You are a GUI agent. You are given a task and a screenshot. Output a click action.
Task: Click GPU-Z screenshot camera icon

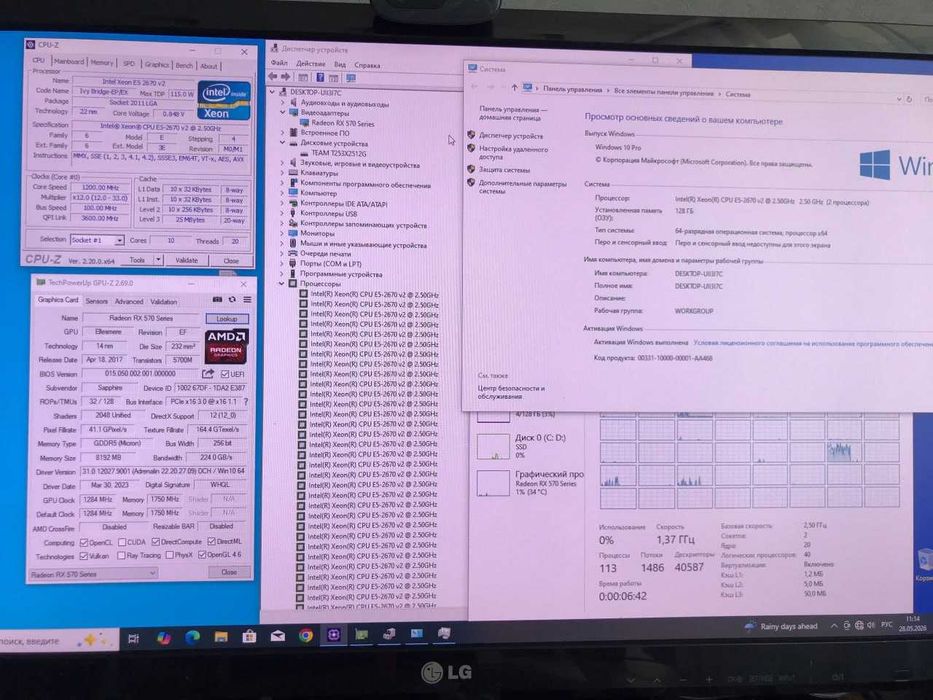(x=217, y=300)
